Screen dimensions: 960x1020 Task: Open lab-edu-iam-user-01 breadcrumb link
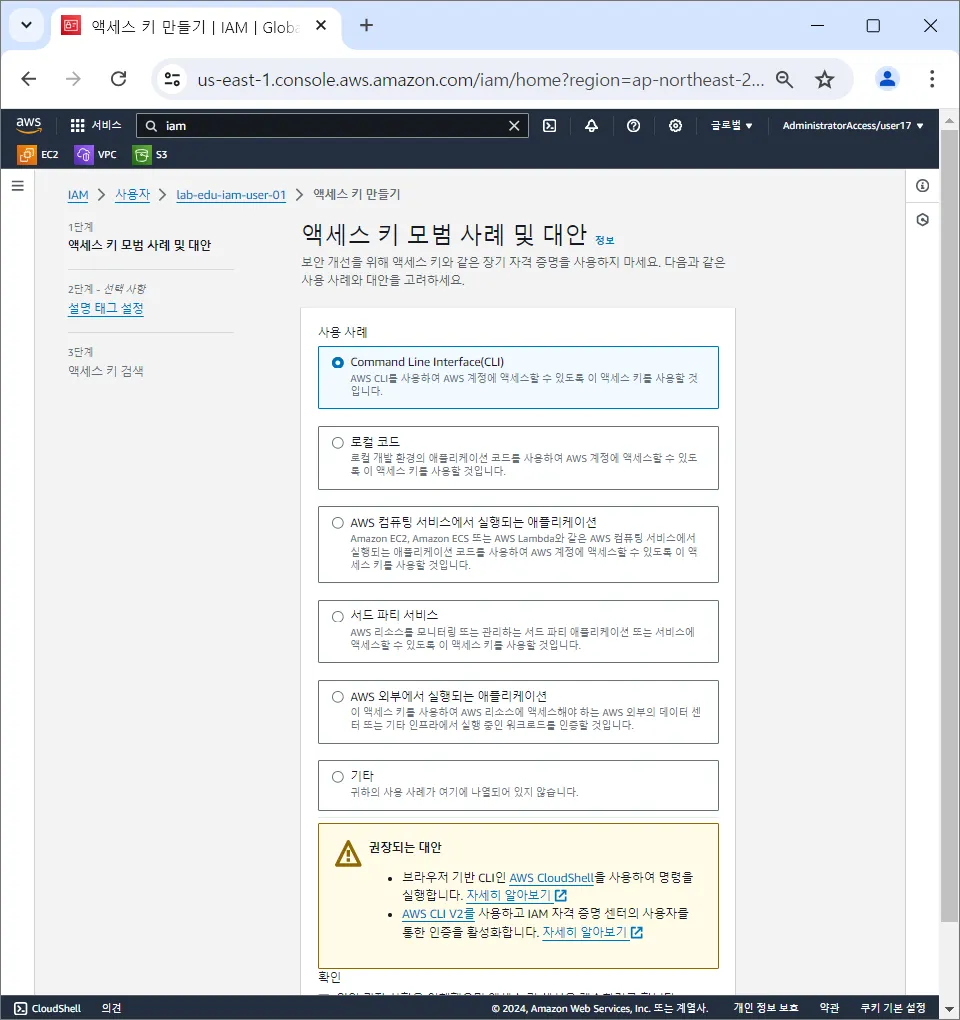tap(231, 195)
